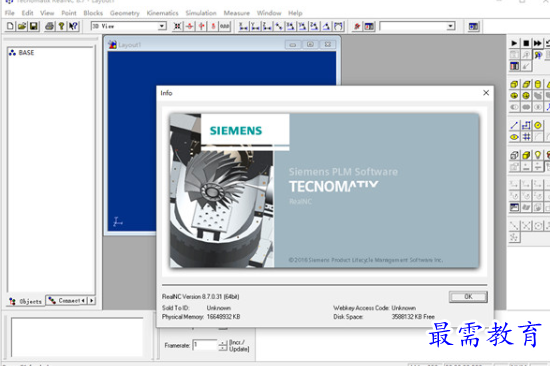Click the Framerate spinner arrows
550x366 pixels.
pyautogui.click(x=223, y=346)
